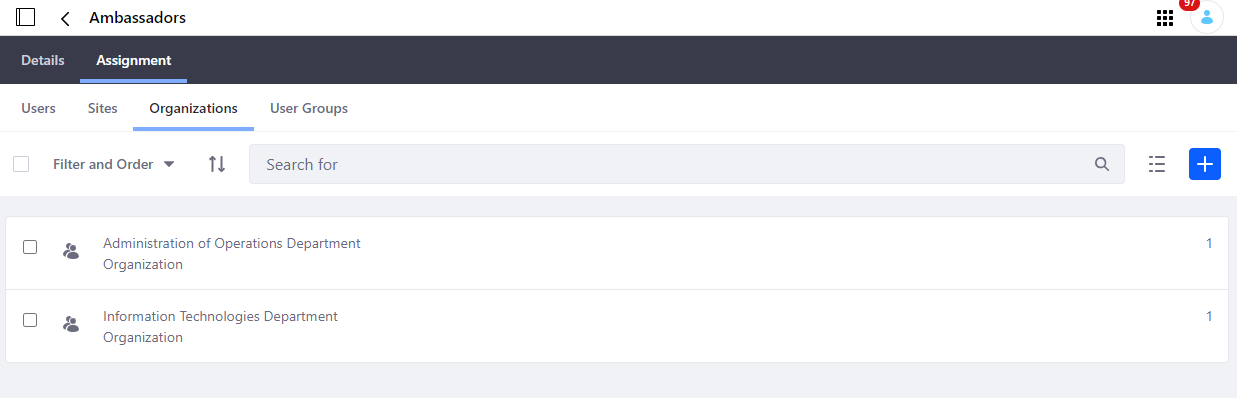Toggle the product menu sidebar icon
1237x398 pixels.
point(26,18)
